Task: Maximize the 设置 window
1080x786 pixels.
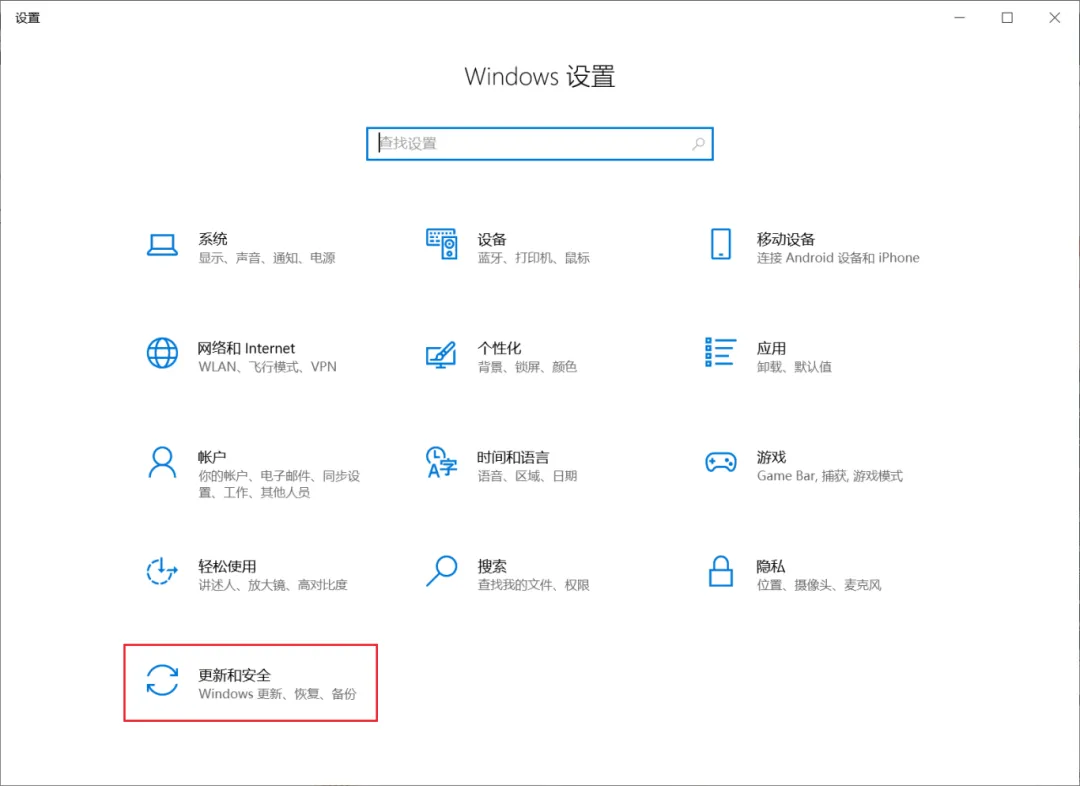Action: (x=1007, y=18)
